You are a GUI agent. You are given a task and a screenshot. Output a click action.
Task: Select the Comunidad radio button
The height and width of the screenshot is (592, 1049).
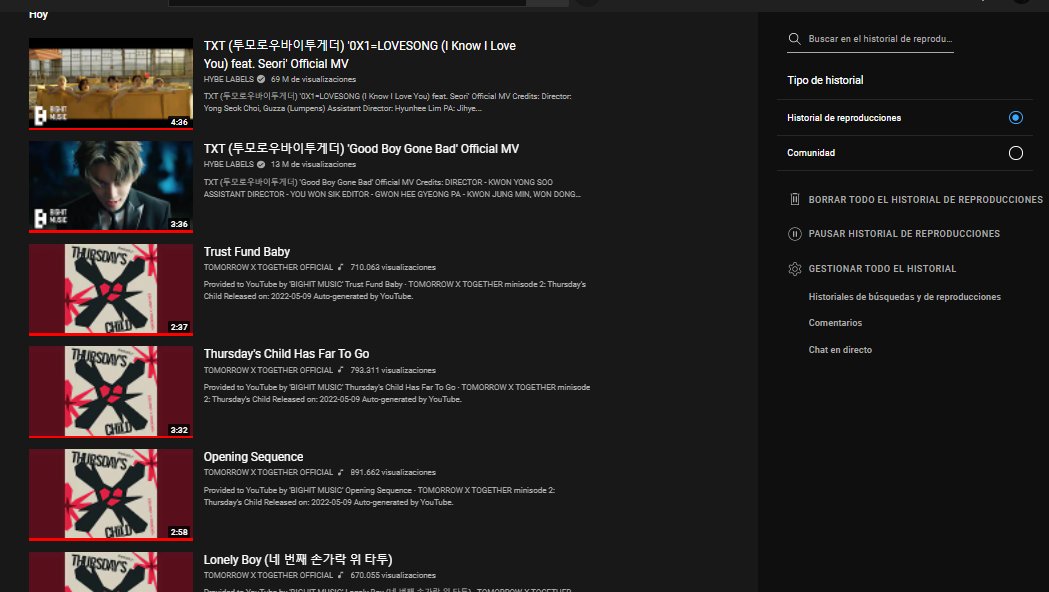click(1016, 153)
